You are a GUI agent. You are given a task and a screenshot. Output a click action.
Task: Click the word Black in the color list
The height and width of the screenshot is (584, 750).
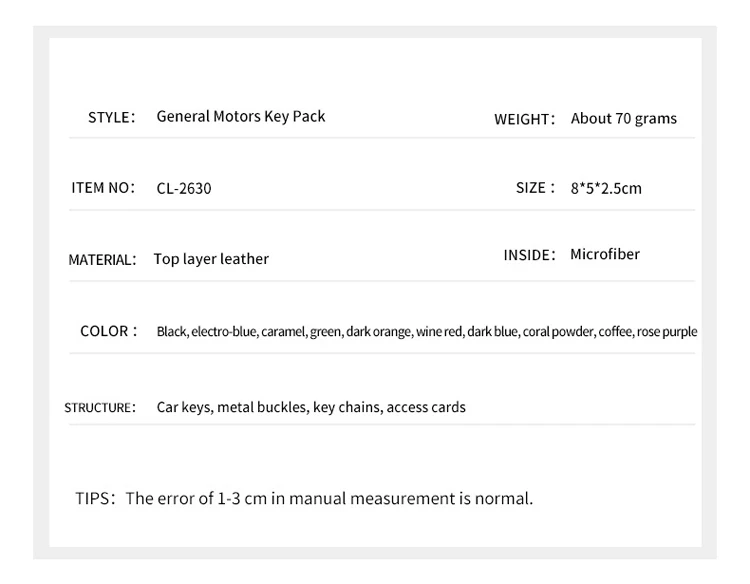click(172, 332)
